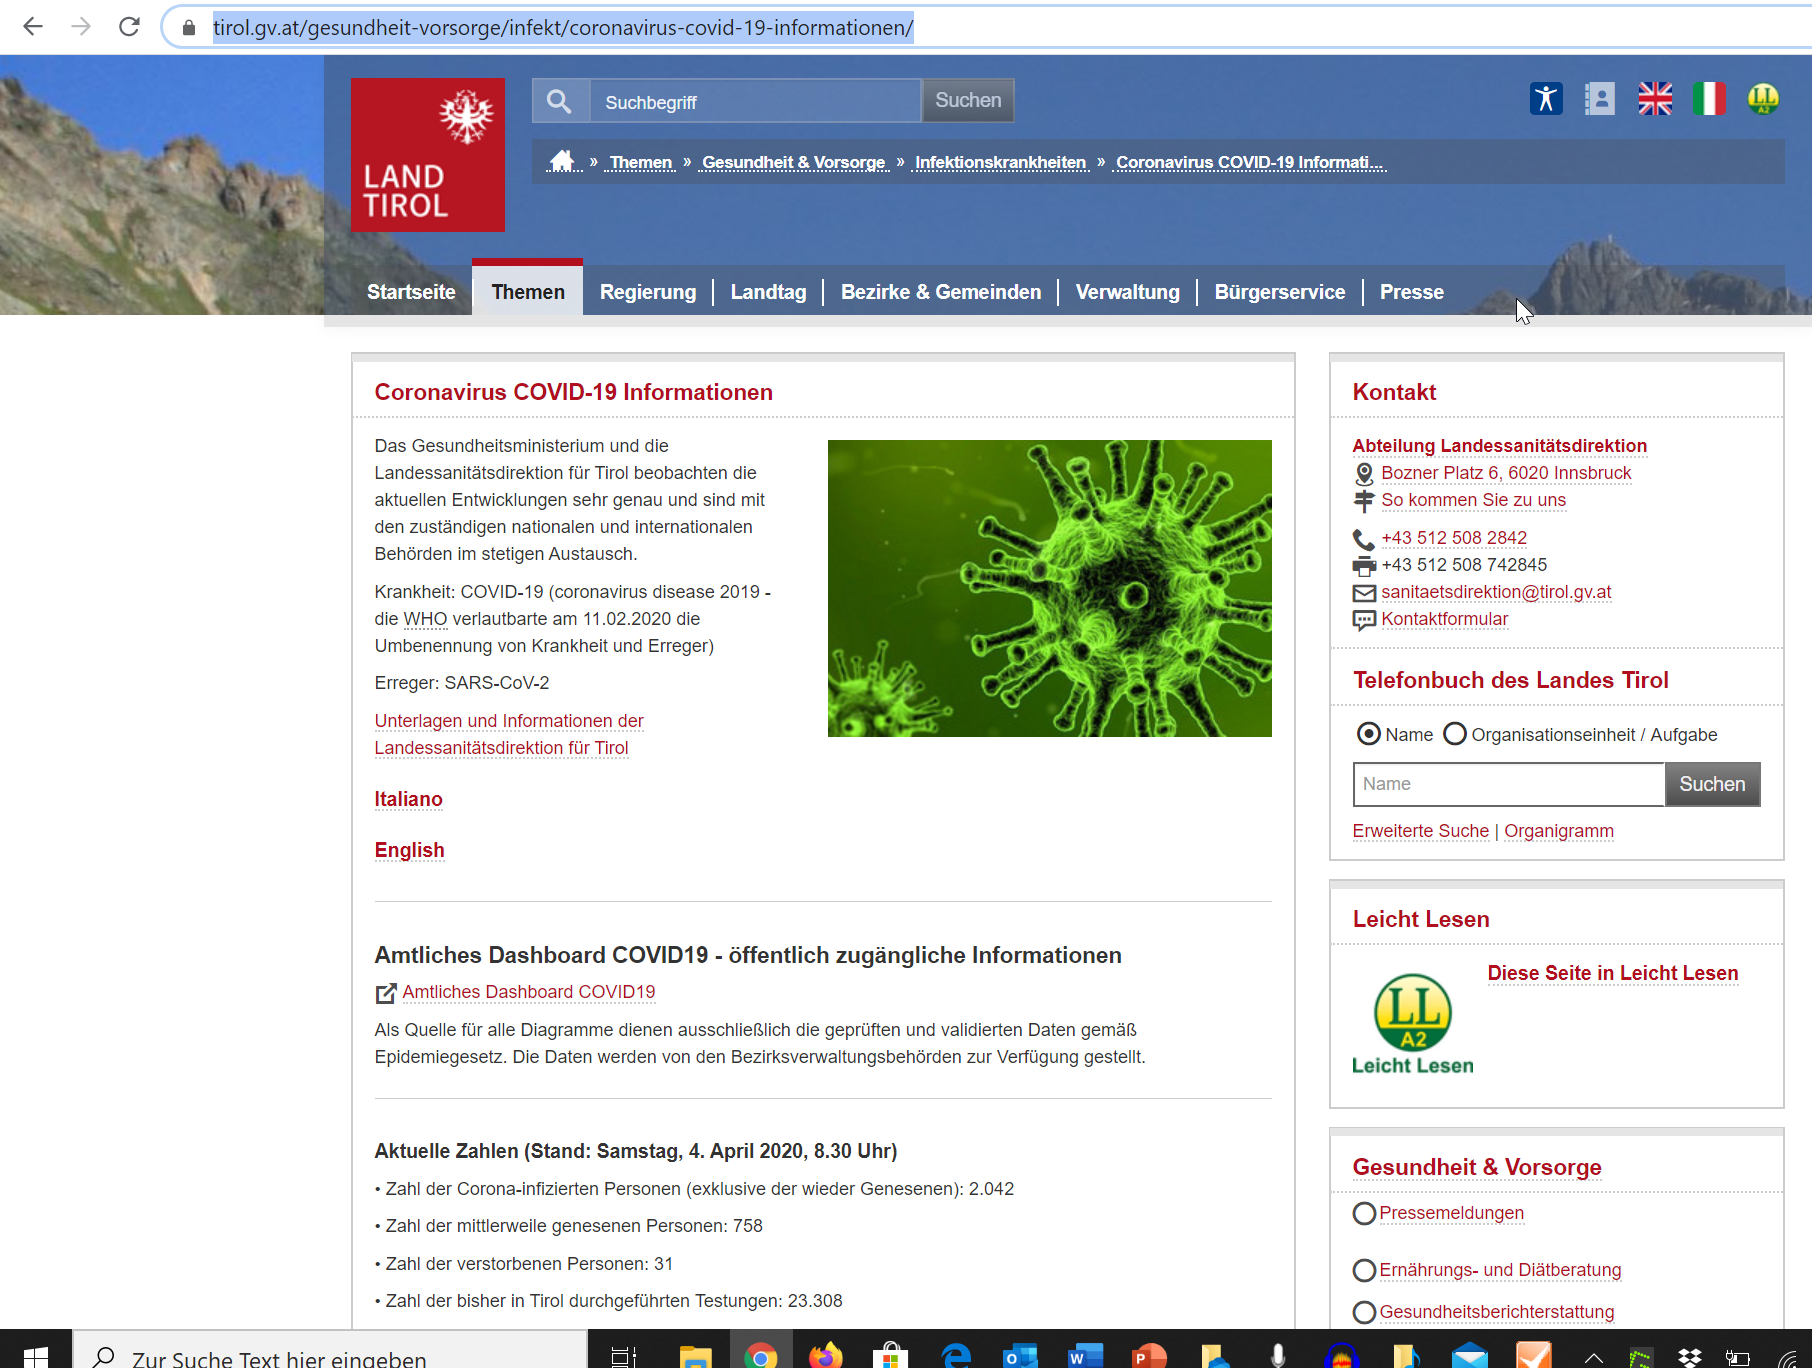Image resolution: width=1812 pixels, height=1368 pixels.
Task: Click the Suchbegriff search field
Action: pos(755,101)
